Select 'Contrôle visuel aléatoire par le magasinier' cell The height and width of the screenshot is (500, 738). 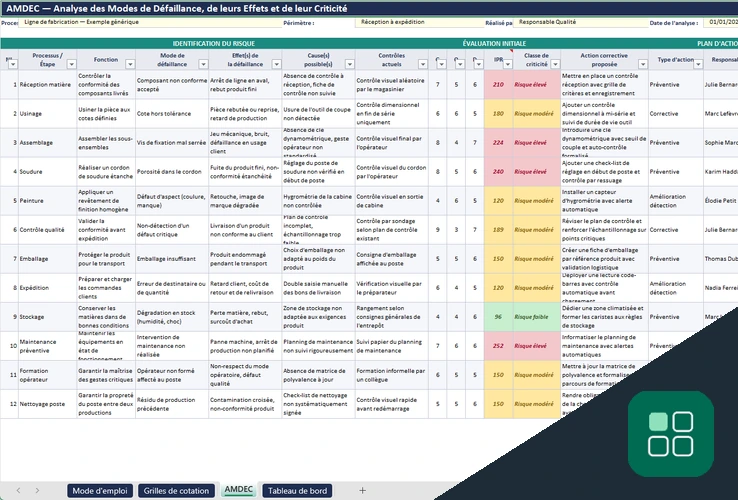coord(392,85)
